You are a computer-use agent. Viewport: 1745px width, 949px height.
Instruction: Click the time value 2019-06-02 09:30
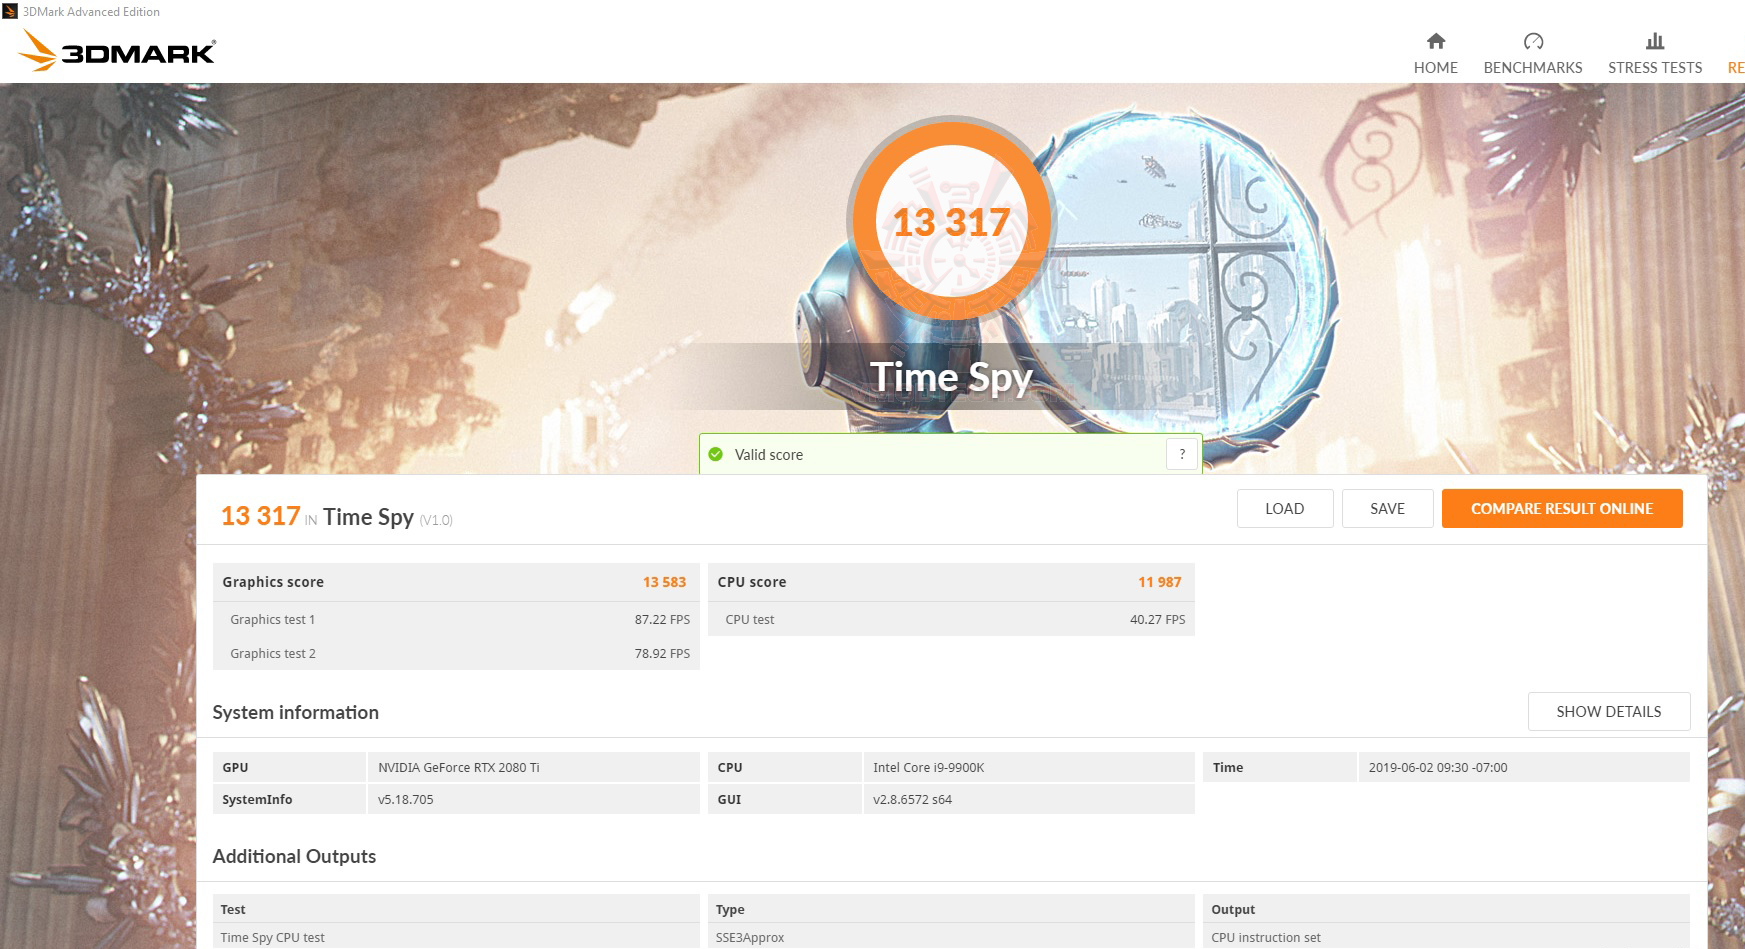(1437, 767)
